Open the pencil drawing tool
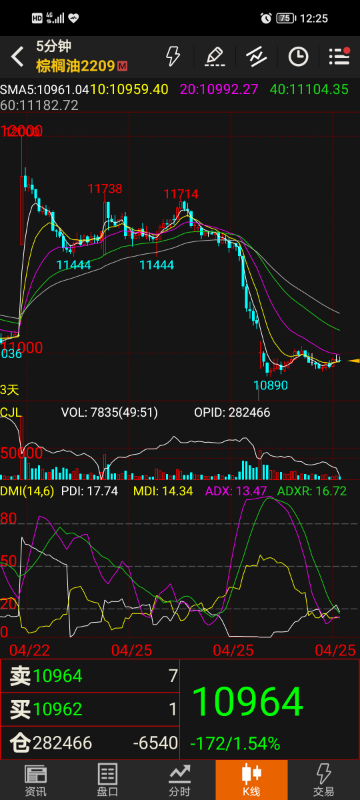Image resolution: width=360 pixels, height=800 pixels. 215,56
